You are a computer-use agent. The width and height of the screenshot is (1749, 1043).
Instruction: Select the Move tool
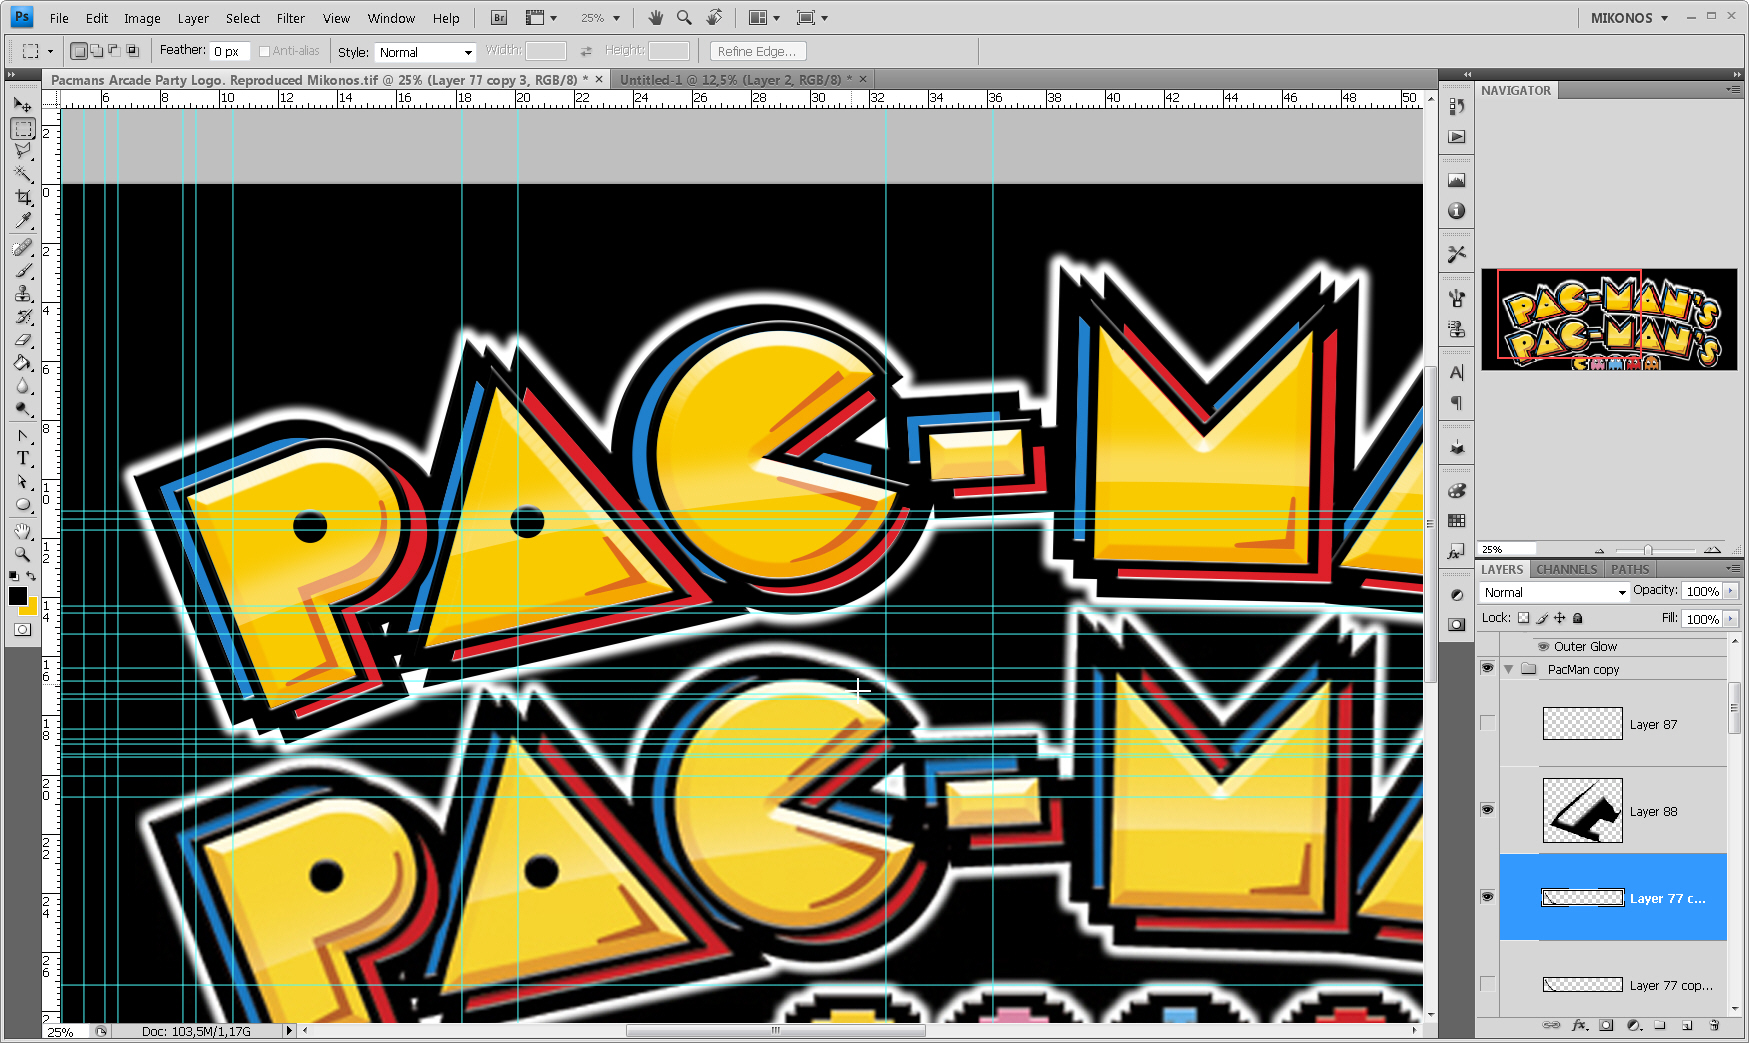click(x=23, y=104)
